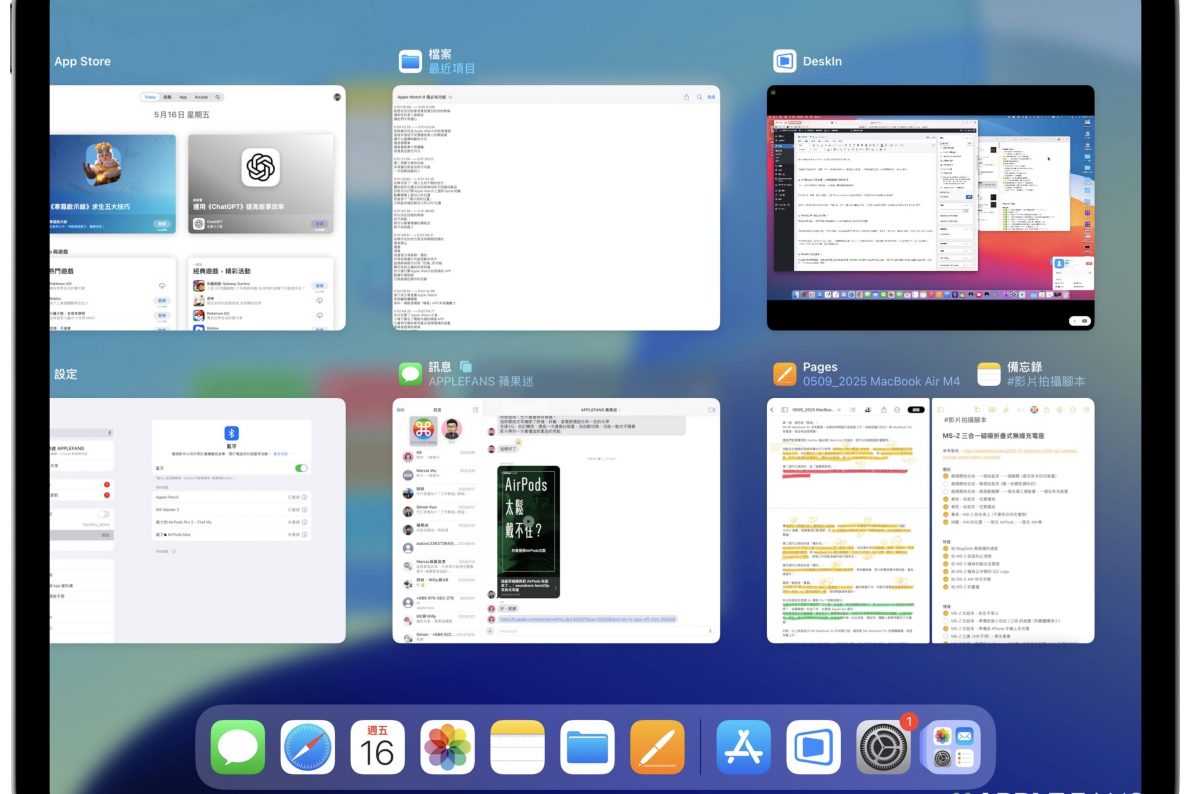Open Messages from the dock
The image size is (1191, 794).
(238, 747)
